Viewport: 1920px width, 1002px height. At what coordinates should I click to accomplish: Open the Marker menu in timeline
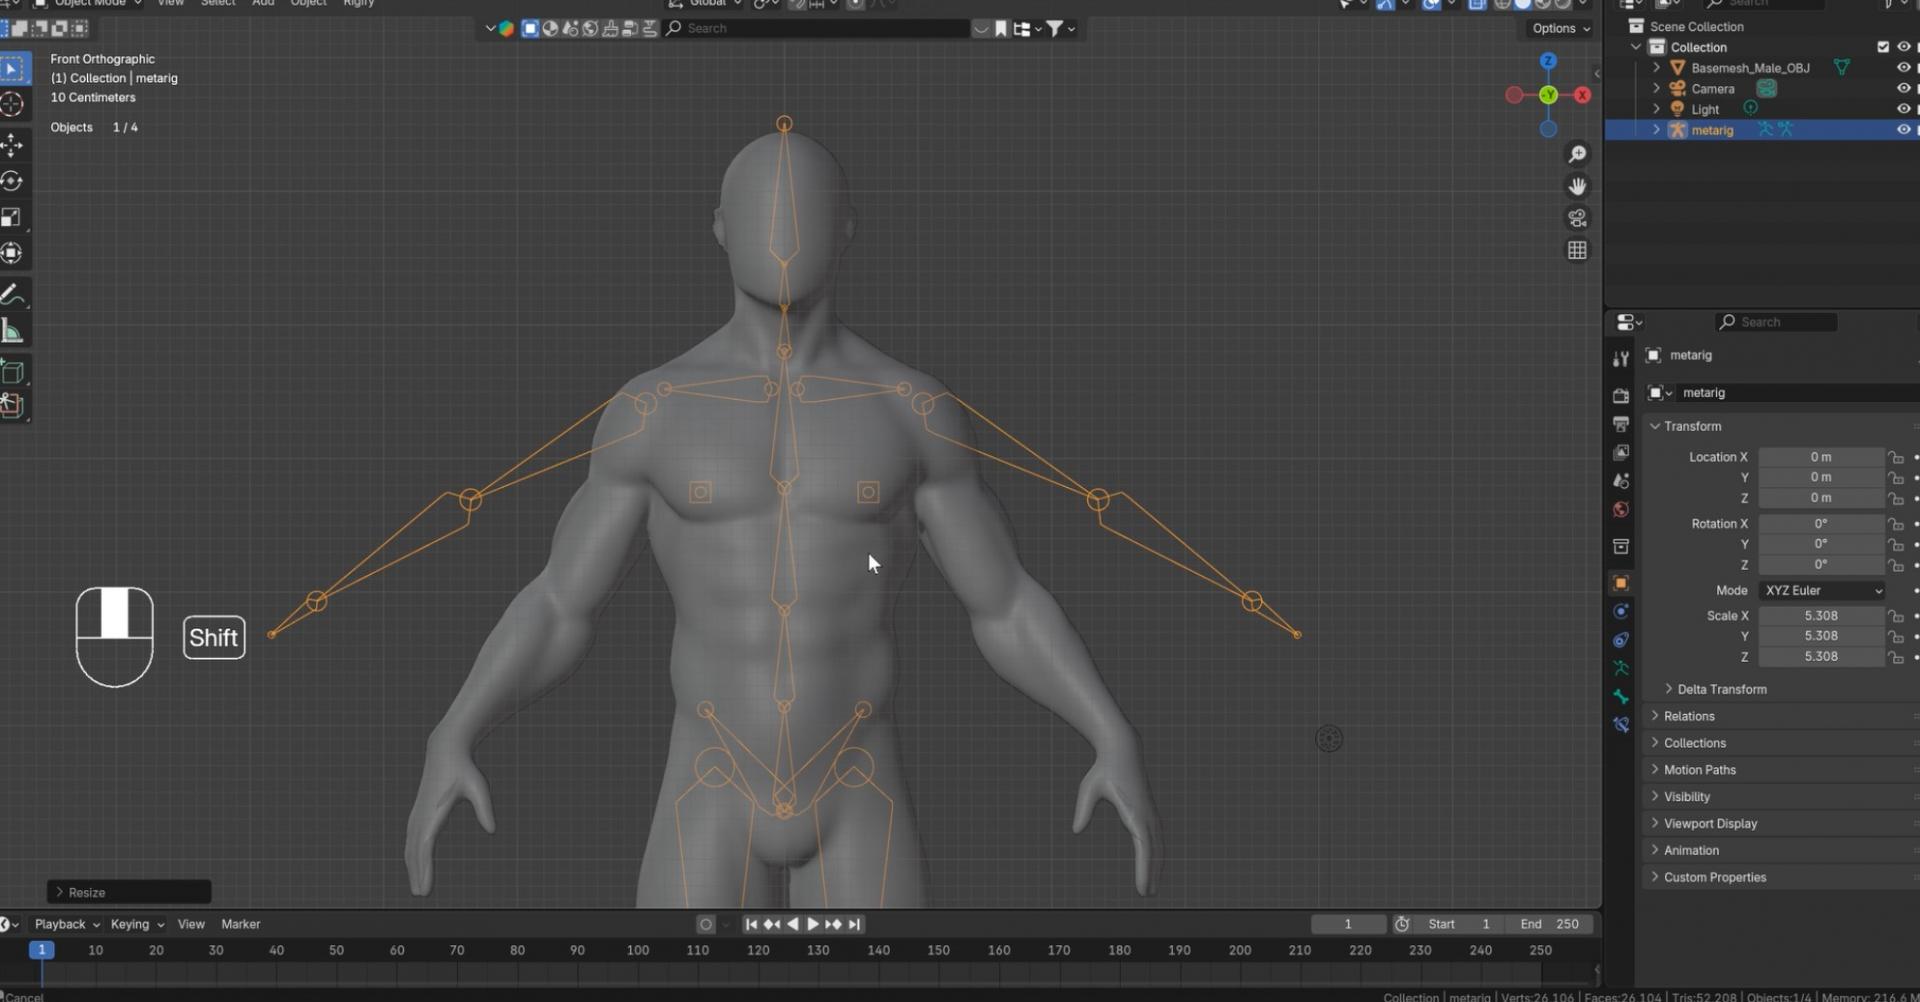240,924
